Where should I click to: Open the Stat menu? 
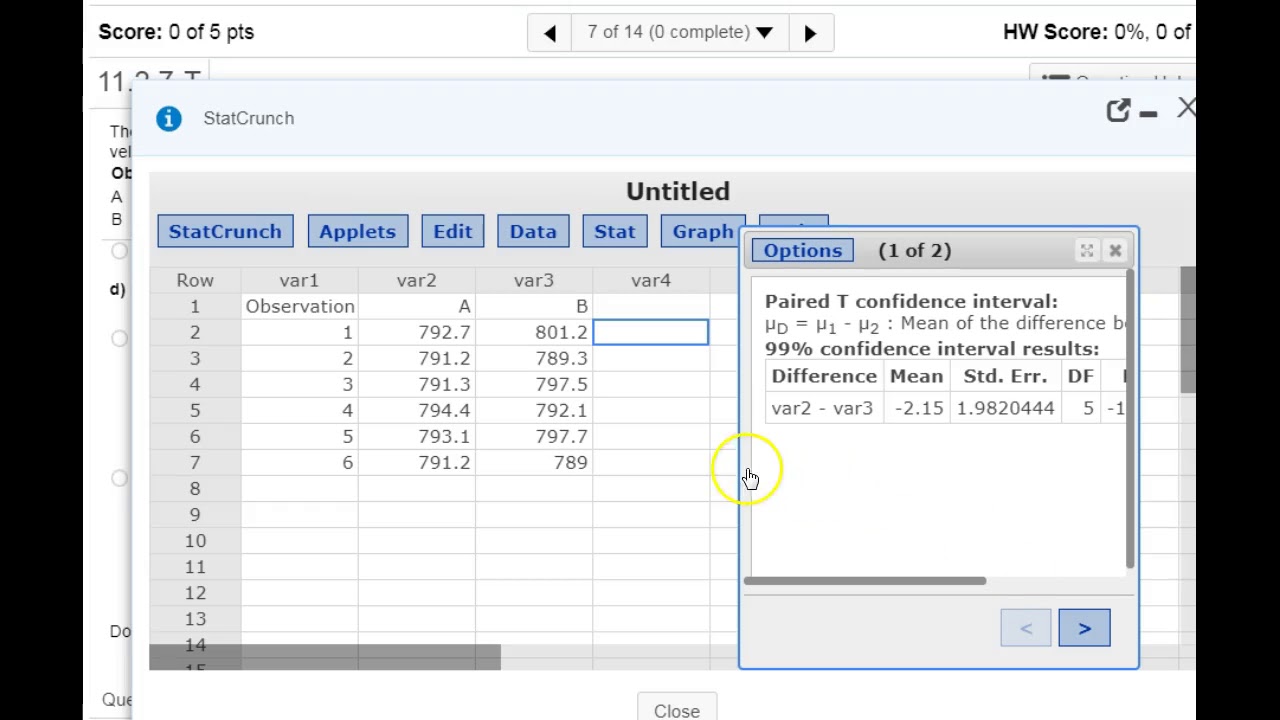click(615, 231)
